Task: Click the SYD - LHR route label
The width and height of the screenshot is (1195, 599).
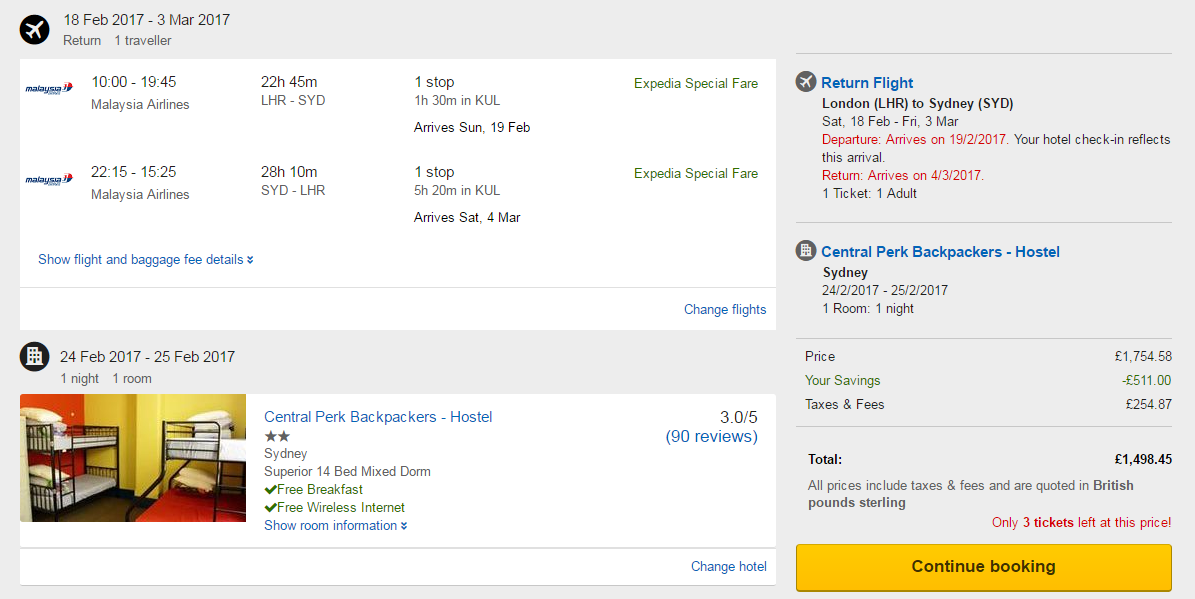Action: [293, 191]
